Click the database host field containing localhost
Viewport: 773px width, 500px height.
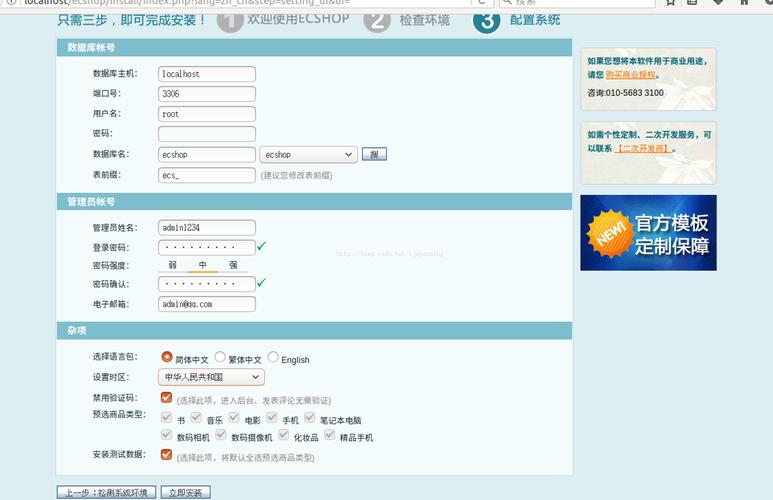tap(207, 74)
